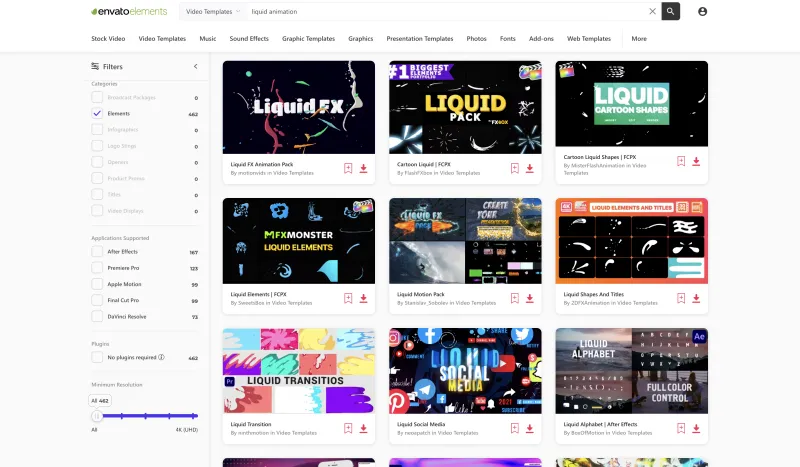Open Photos navigation tab
The image size is (800, 467).
(477, 39)
